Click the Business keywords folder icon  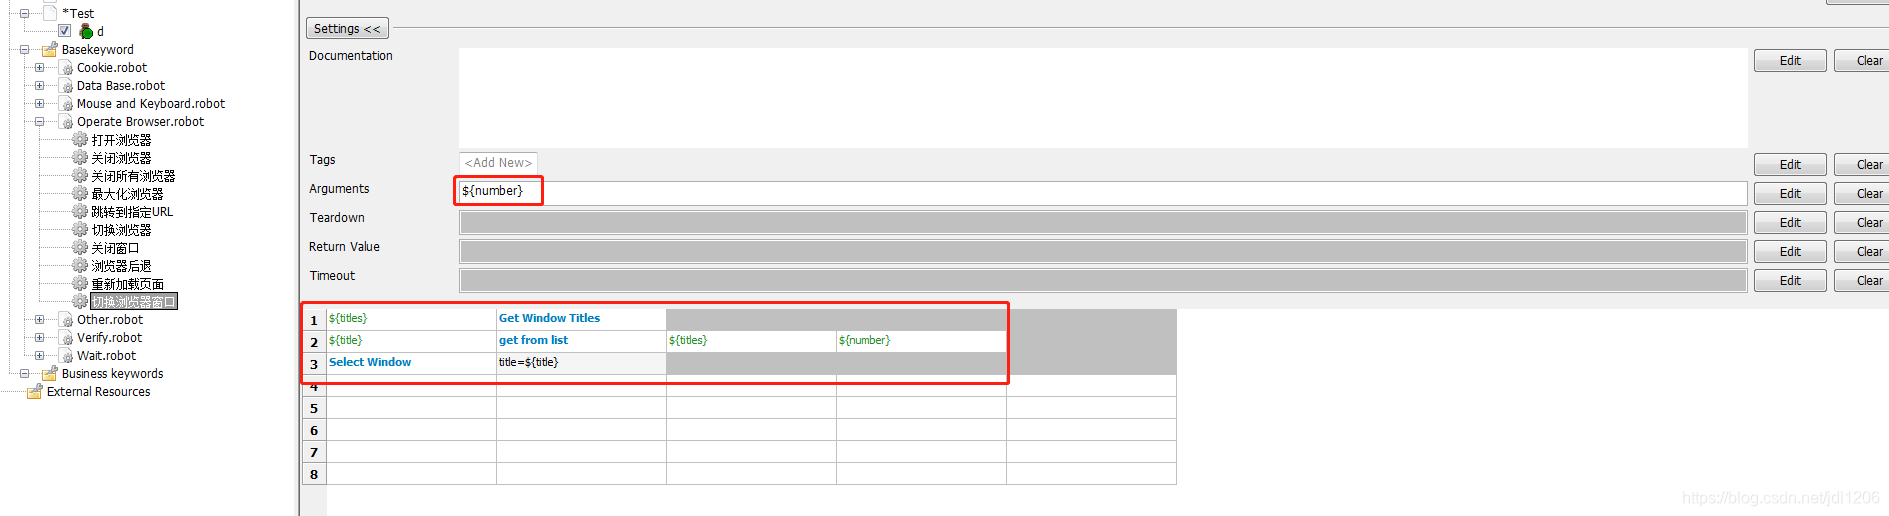point(49,374)
